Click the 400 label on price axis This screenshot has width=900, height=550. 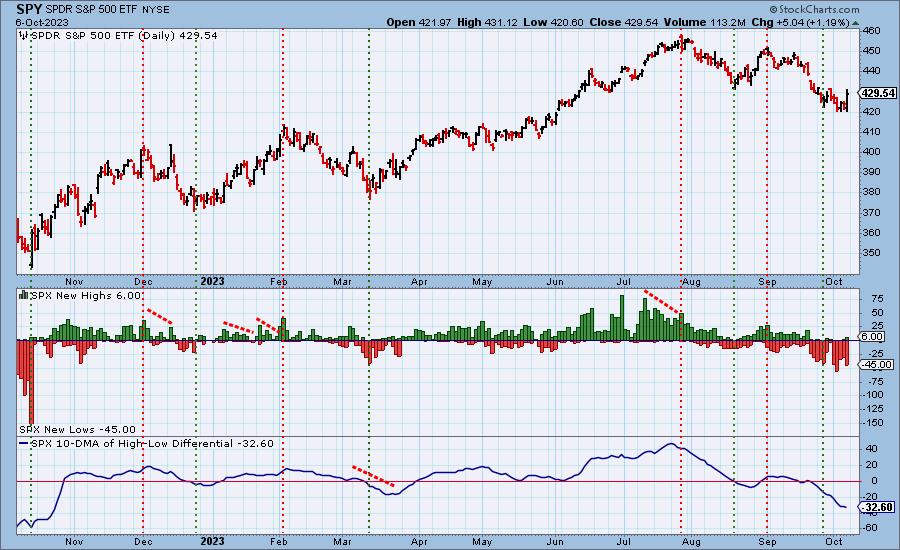(x=871, y=152)
